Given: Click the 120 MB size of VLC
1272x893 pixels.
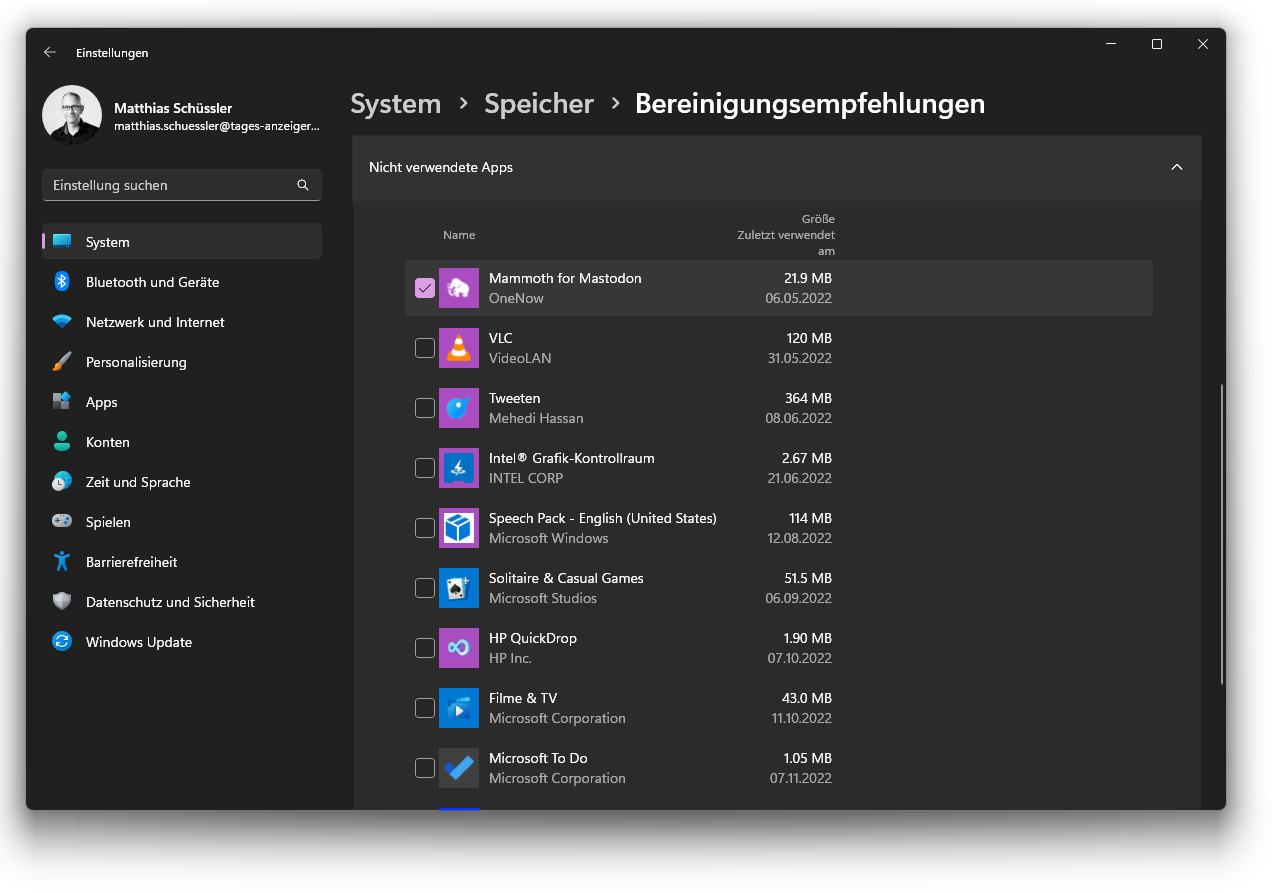Looking at the screenshot, I should click(x=809, y=338).
